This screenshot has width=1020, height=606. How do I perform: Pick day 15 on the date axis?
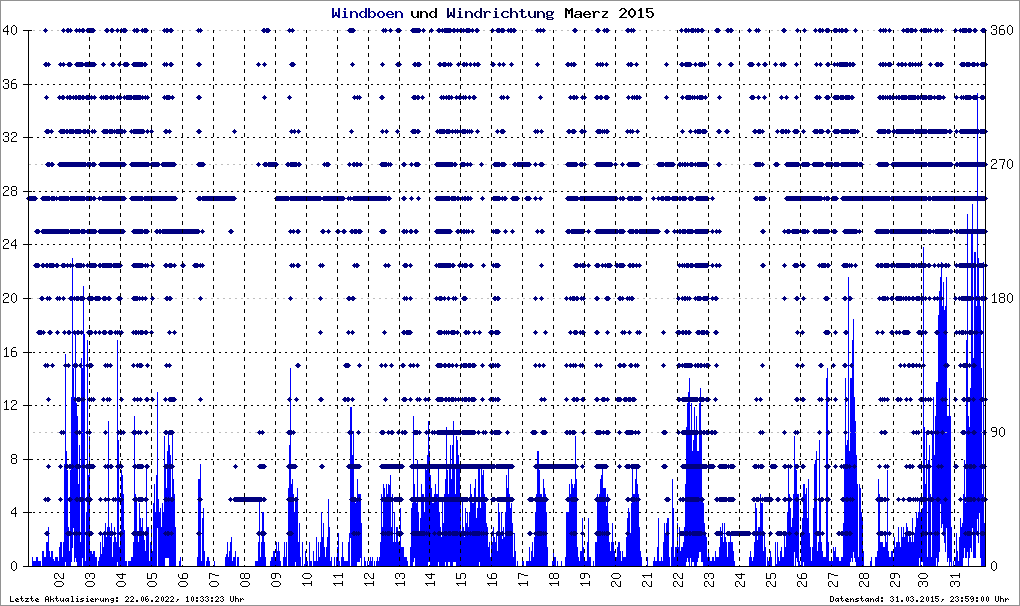tap(461, 581)
